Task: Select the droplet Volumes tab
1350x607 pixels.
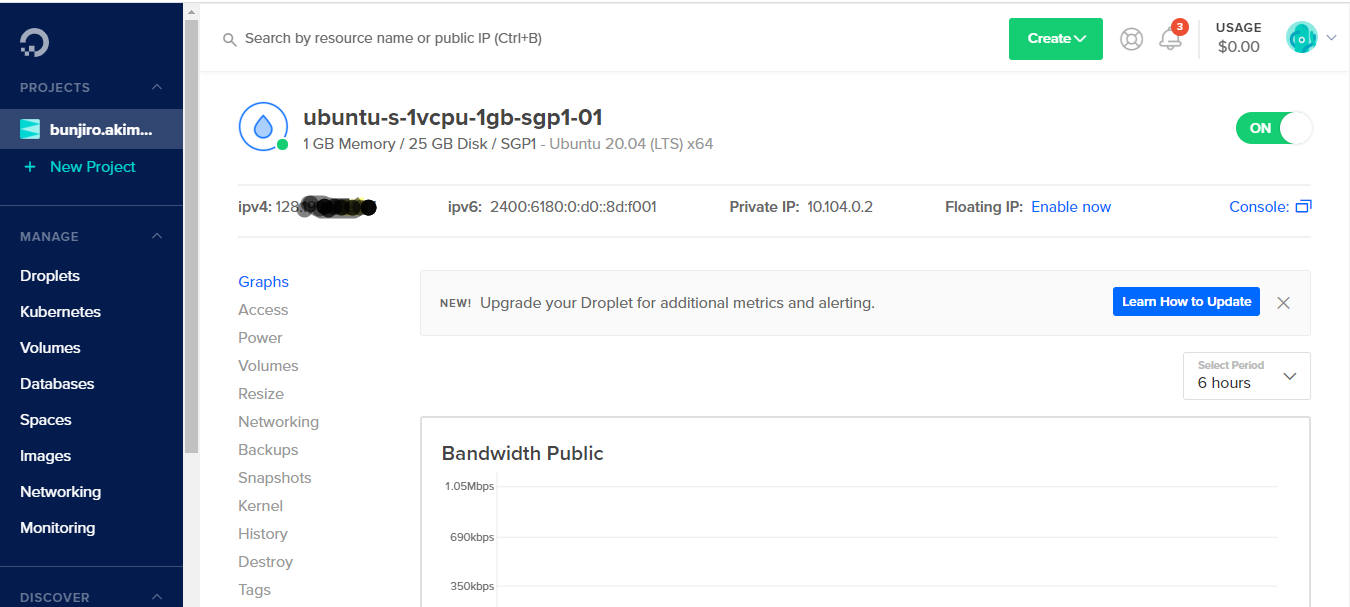Action: 268,366
